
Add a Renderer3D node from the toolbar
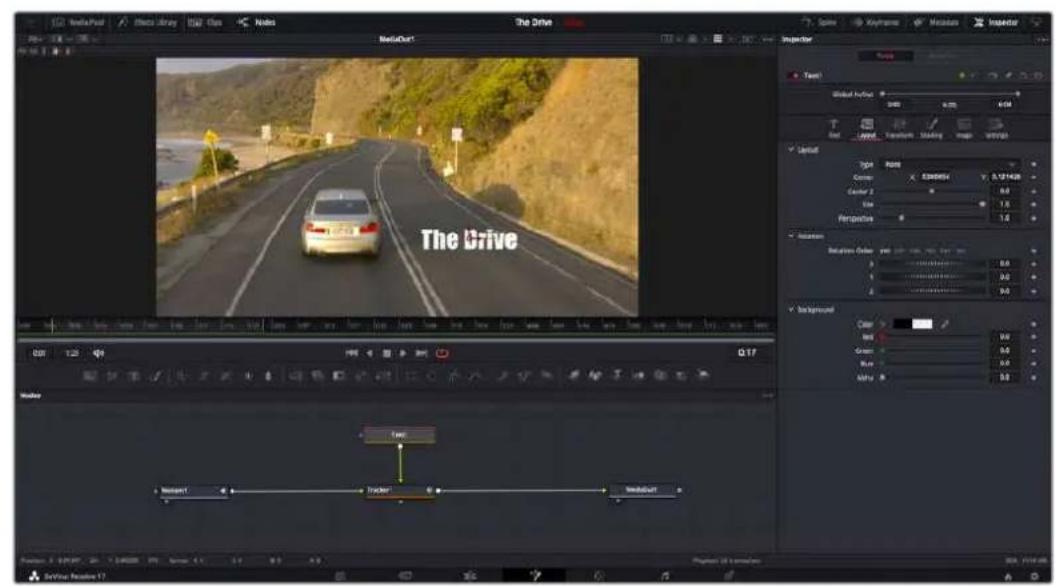click(x=704, y=376)
